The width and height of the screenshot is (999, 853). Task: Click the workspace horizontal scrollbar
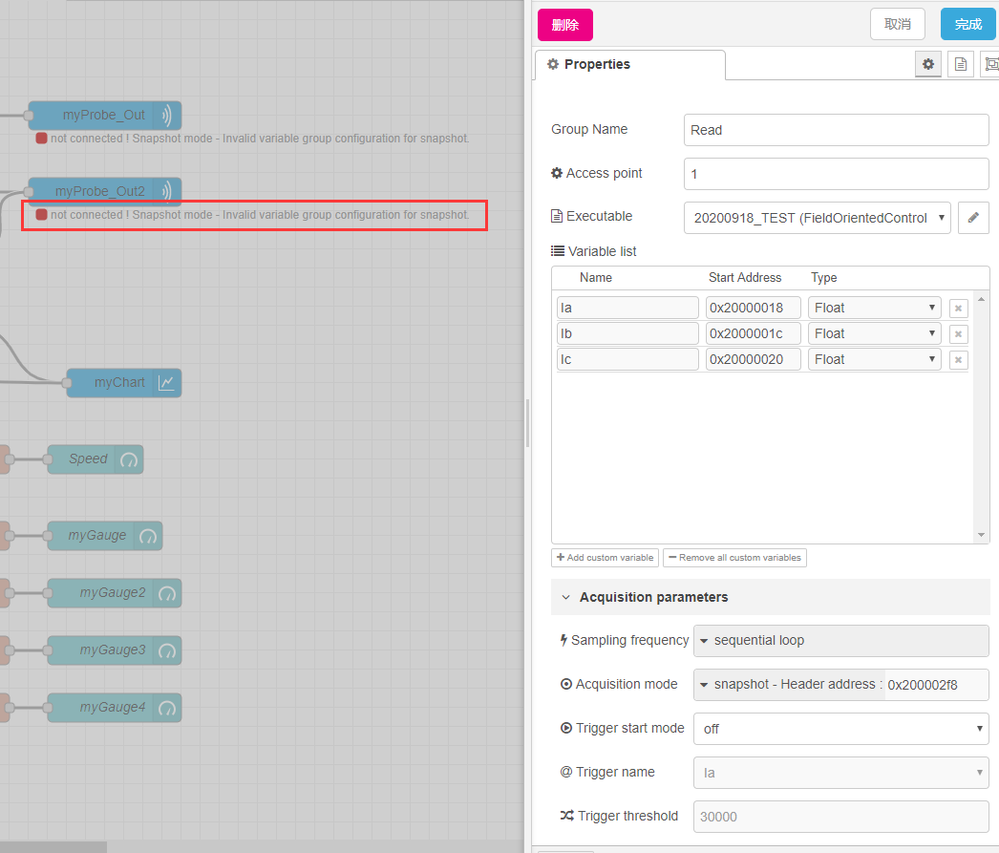(54, 847)
